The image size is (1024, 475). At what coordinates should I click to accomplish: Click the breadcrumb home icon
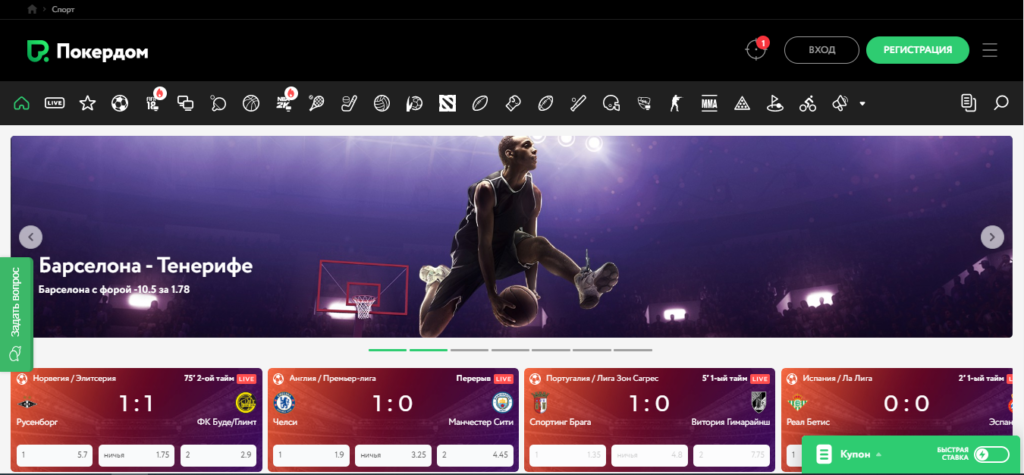click(32, 9)
